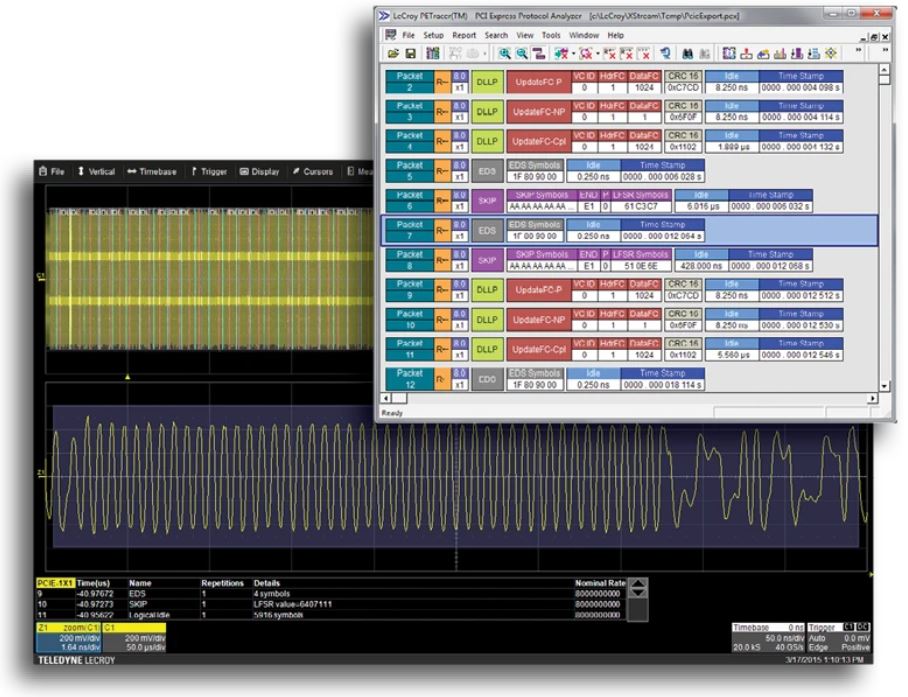Open the Search menu in PETracer
The width and height of the screenshot is (908, 697).
click(x=496, y=35)
